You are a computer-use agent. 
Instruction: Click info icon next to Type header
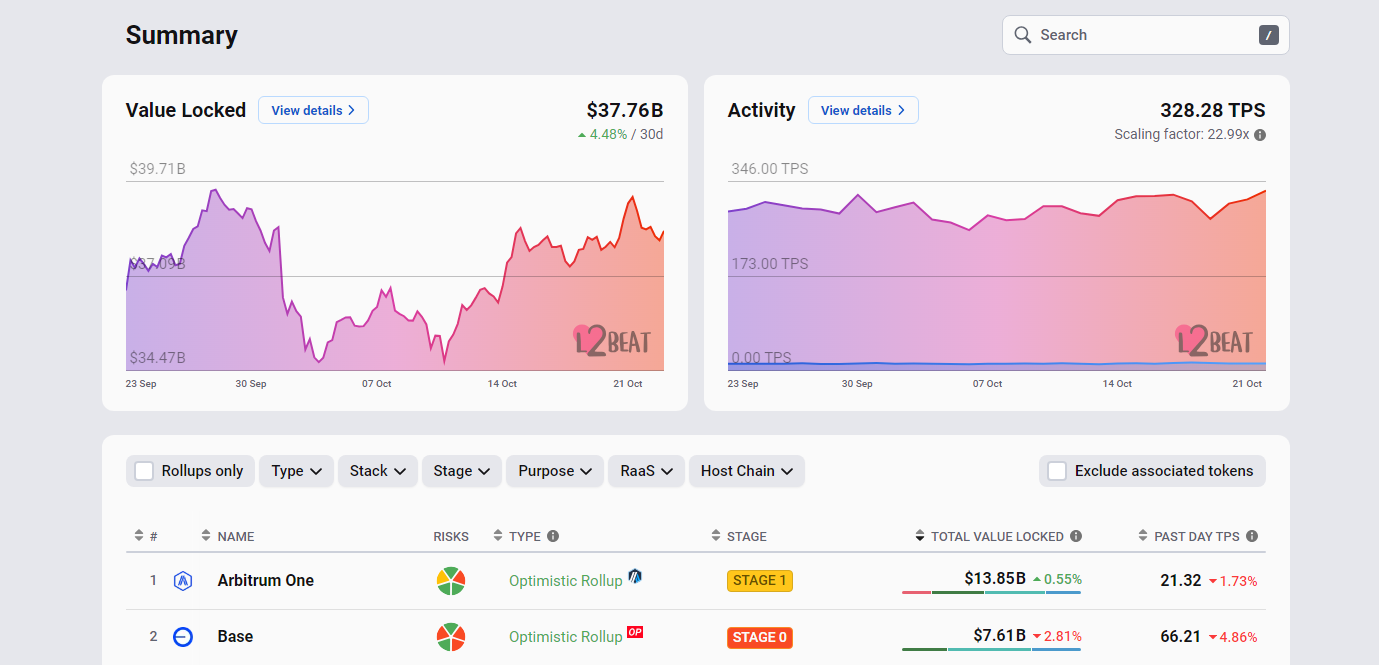click(553, 537)
